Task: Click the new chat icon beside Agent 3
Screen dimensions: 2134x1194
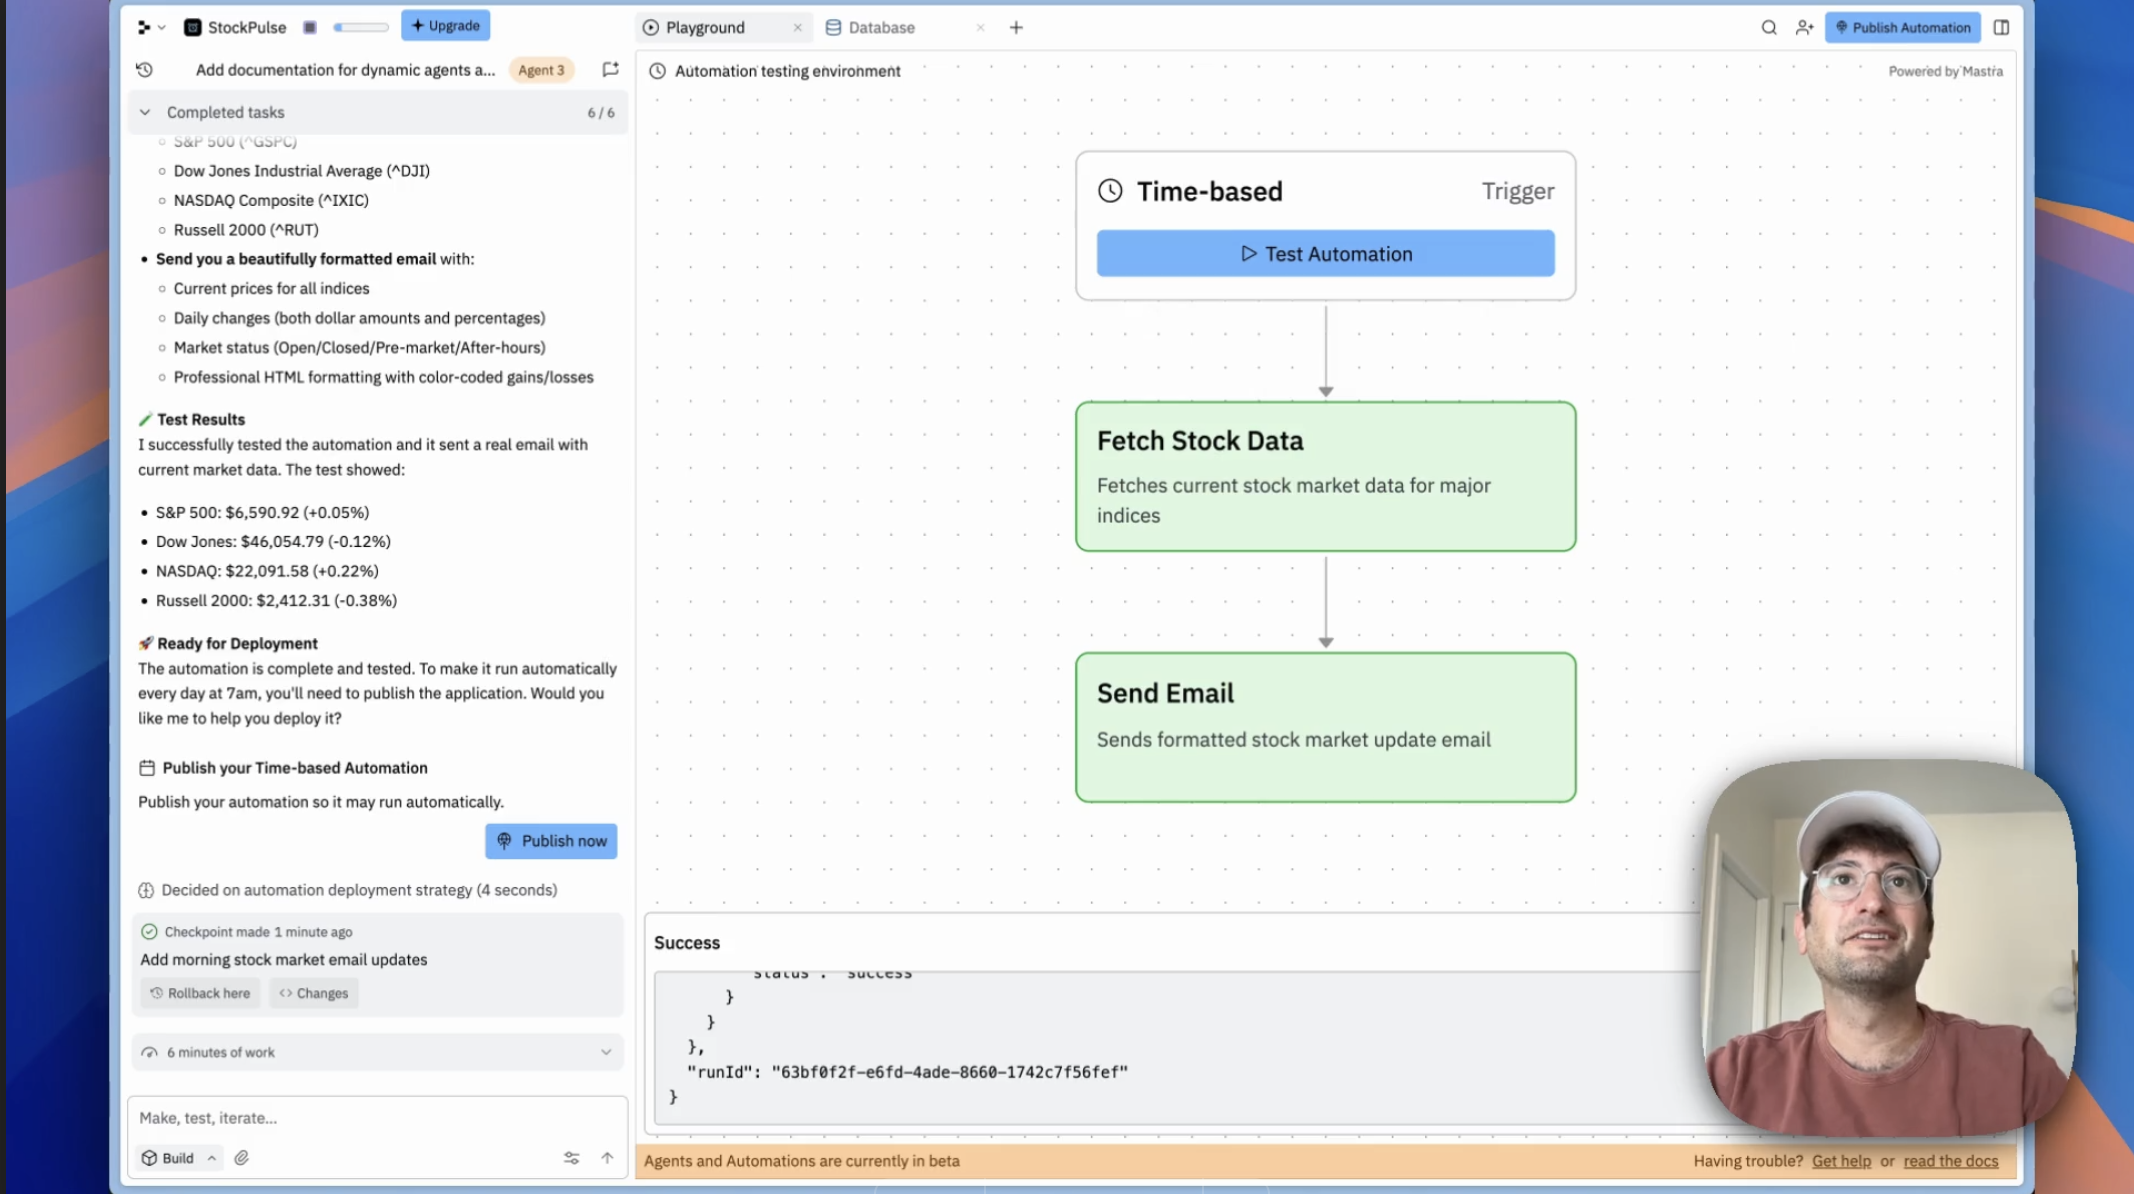Action: [610, 69]
